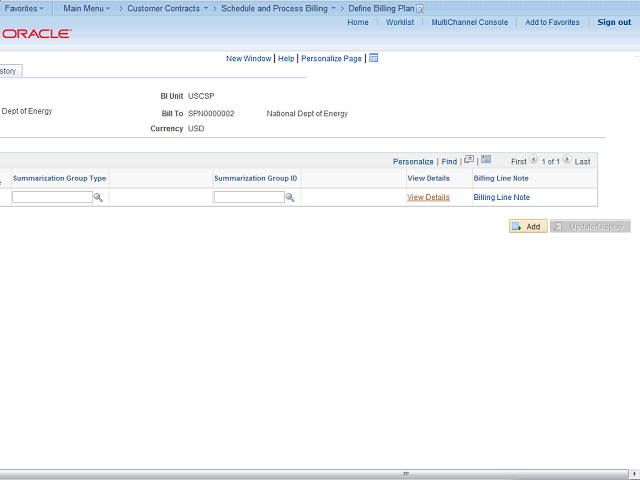Open lookup for Summarization Group Type

(98, 198)
